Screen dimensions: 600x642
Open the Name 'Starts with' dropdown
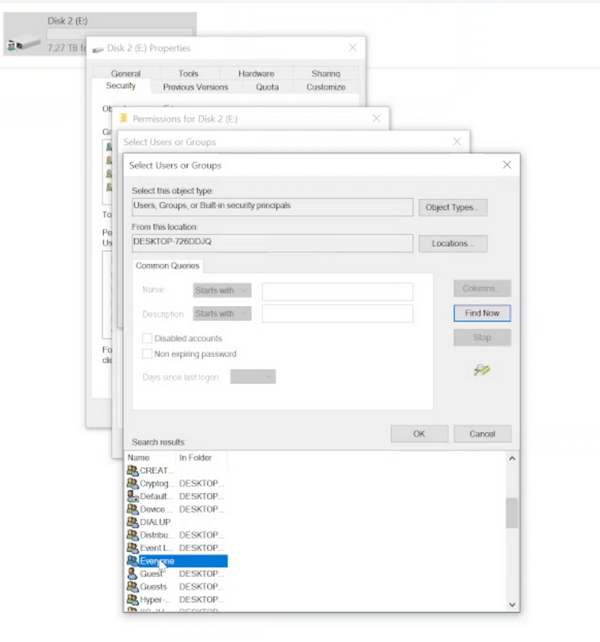click(222, 291)
